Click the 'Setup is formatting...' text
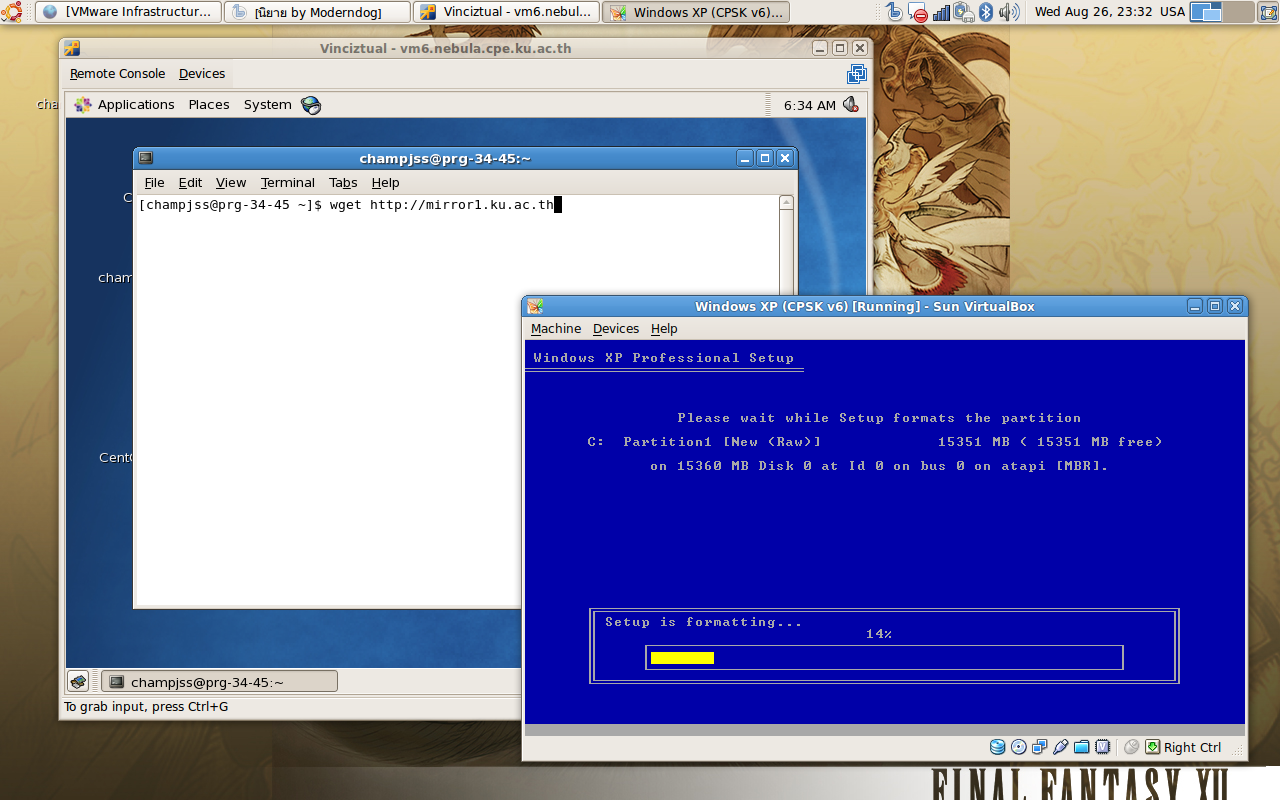The height and width of the screenshot is (800, 1280). [704, 622]
